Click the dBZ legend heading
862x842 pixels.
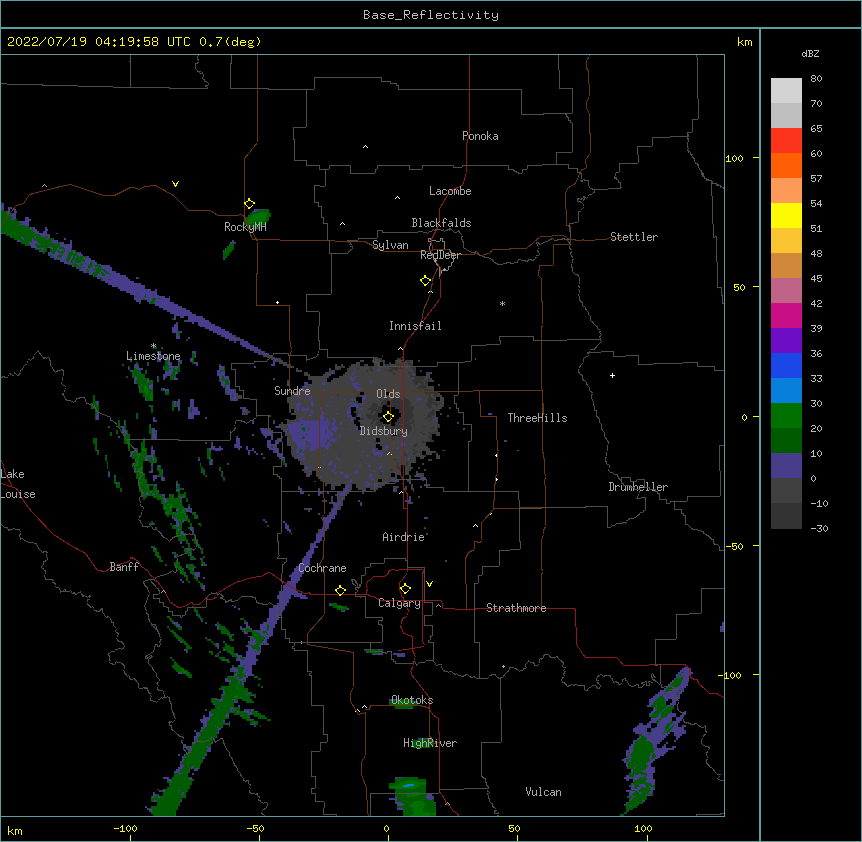coord(810,53)
